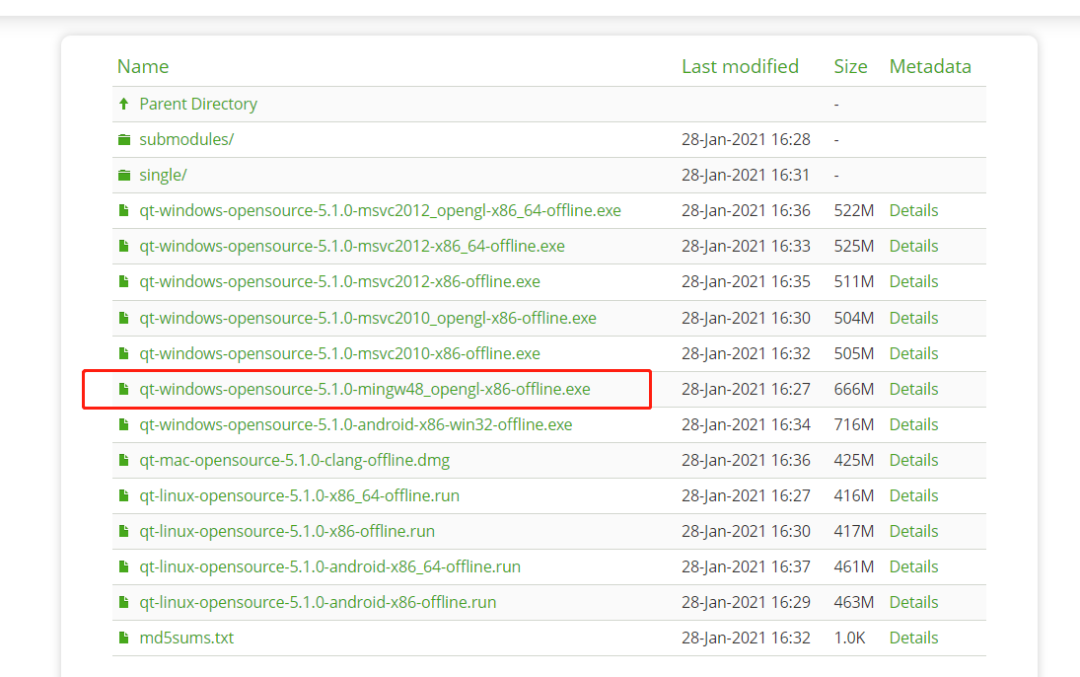Screen dimensions: 1080x677
Task: Open Details for msvc2012-x86-offline.exe
Action: 914,282
